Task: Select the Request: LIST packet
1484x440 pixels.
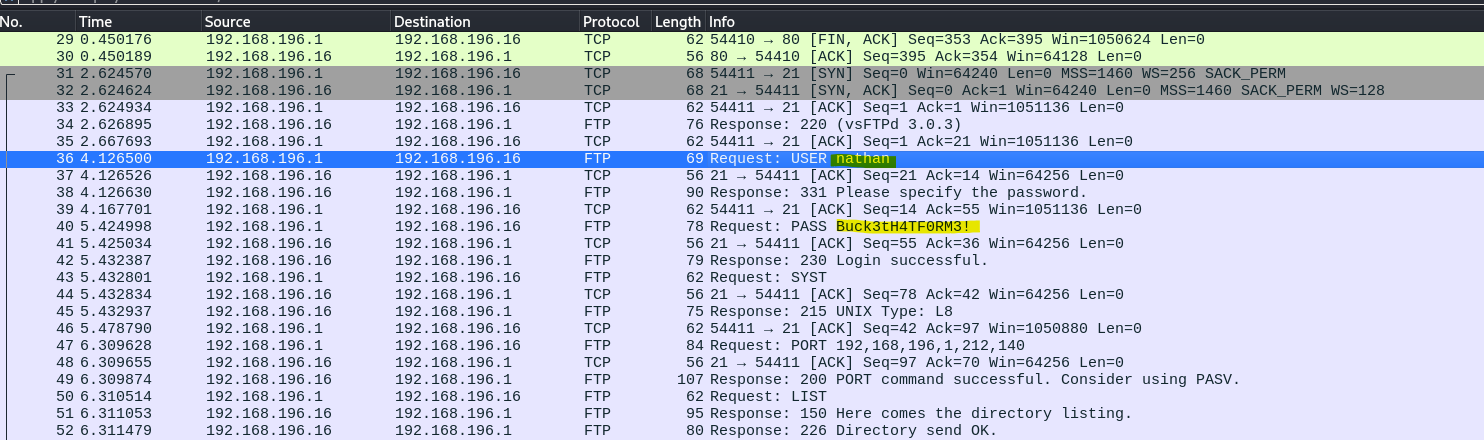Action: pos(742,397)
